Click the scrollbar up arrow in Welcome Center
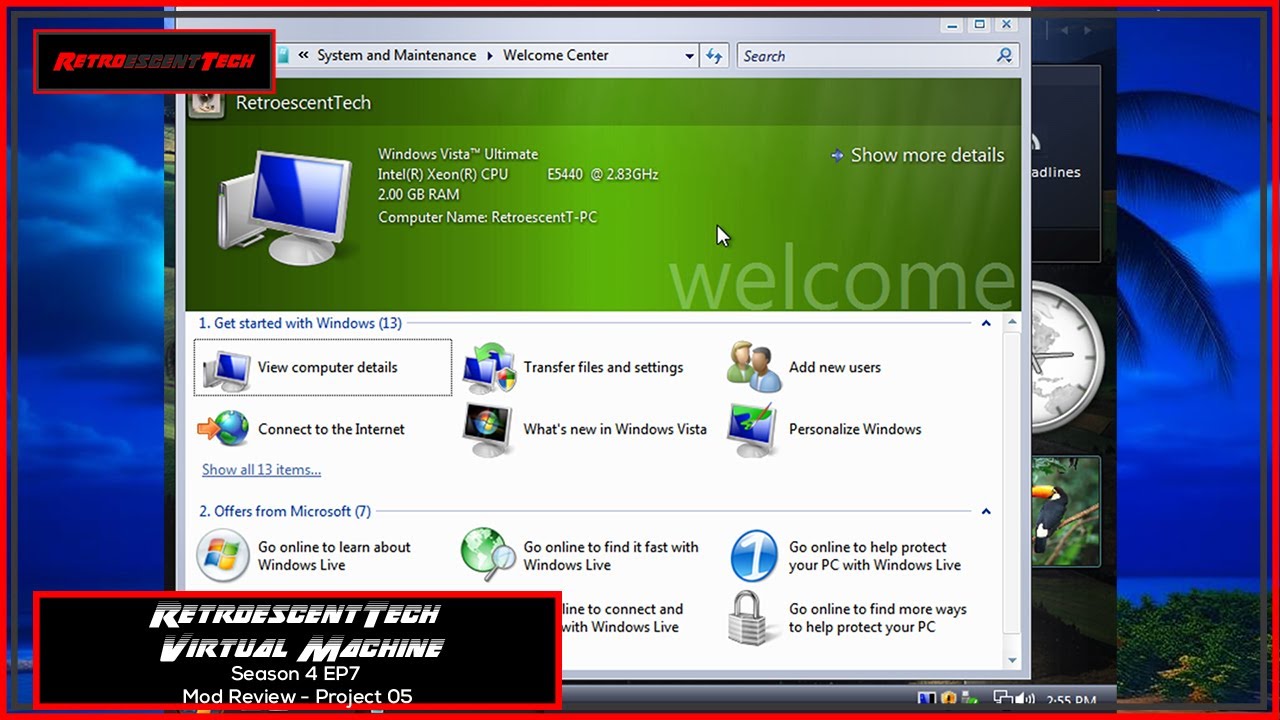Viewport: 1280px width, 720px height. click(1012, 323)
